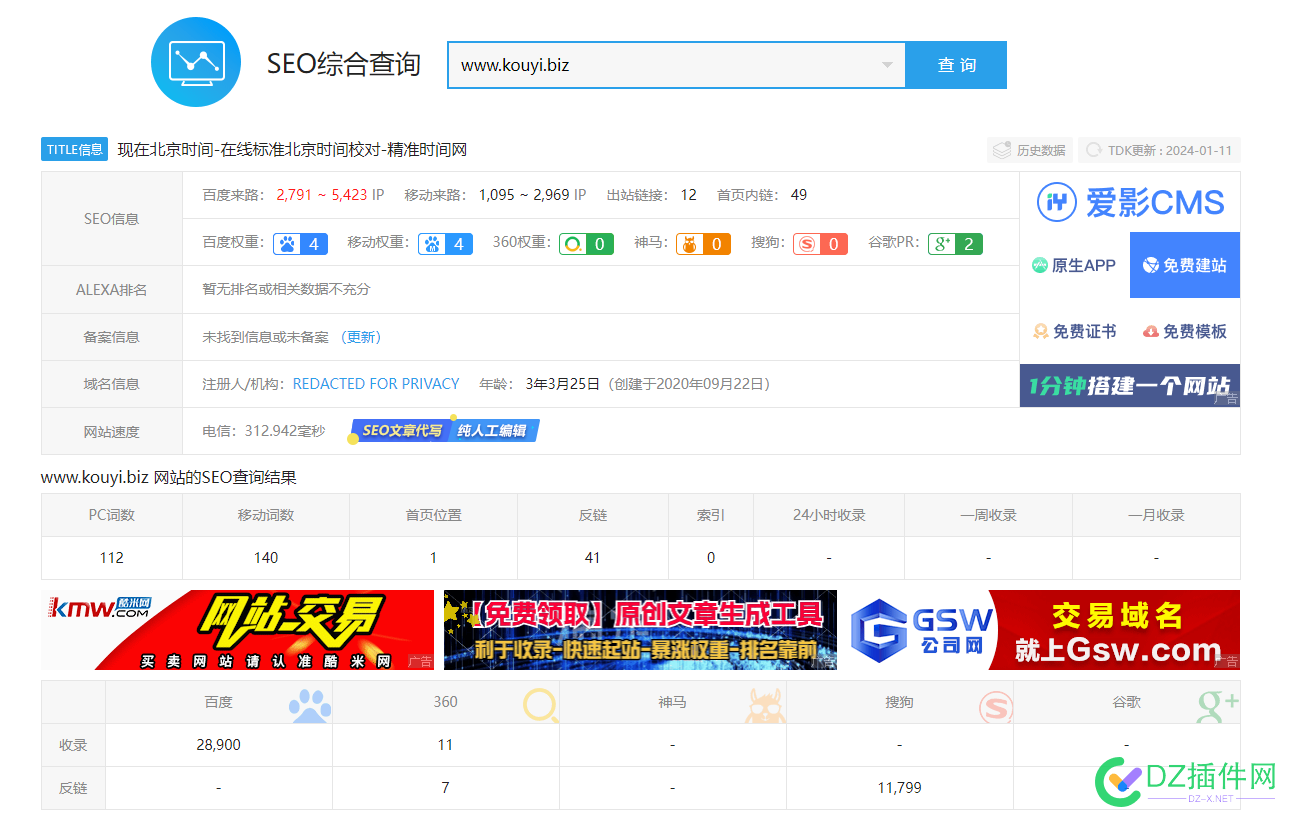The height and width of the screenshot is (822, 1295).
Task: Click the 搜狗 red weight badge
Action: [x=821, y=243]
